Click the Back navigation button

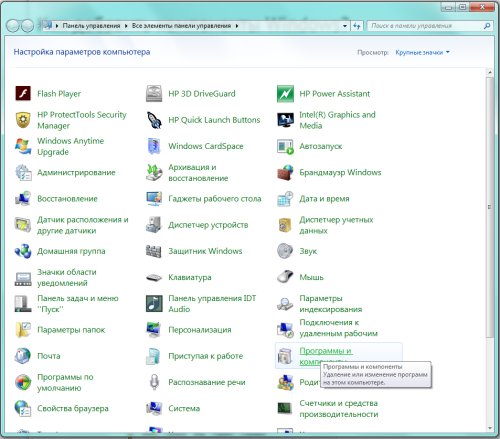click(13, 26)
